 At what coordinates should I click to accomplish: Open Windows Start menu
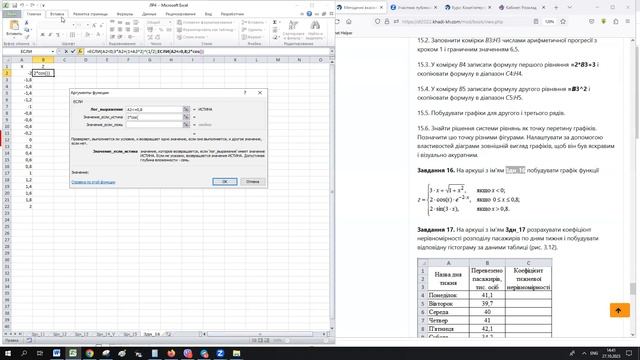[x=8, y=353]
